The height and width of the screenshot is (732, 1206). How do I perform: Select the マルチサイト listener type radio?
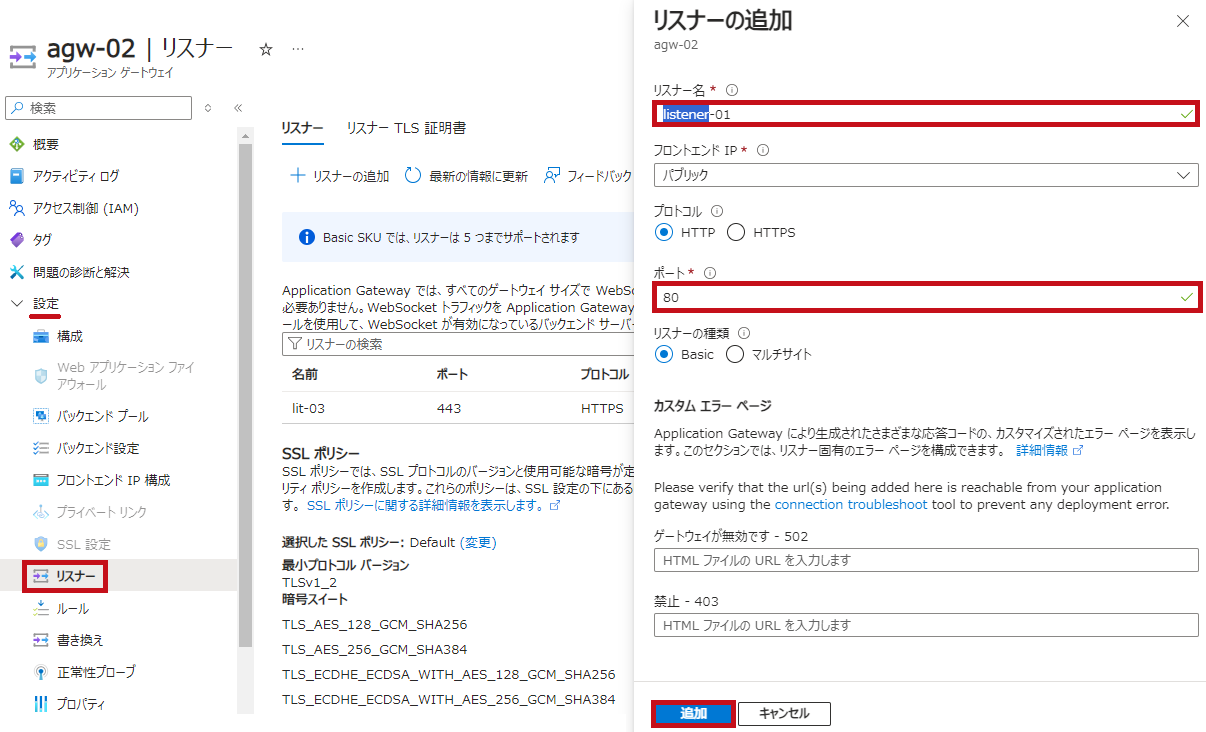[x=735, y=354]
